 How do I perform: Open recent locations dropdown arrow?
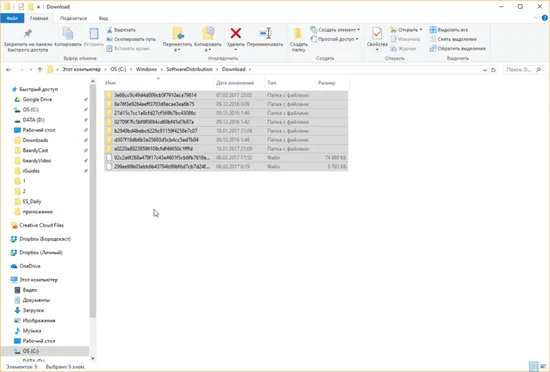[x=31, y=70]
